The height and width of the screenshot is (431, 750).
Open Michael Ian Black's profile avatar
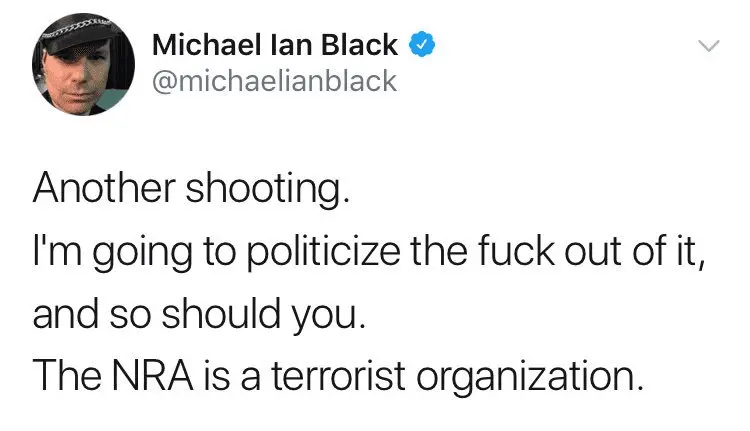(83, 64)
